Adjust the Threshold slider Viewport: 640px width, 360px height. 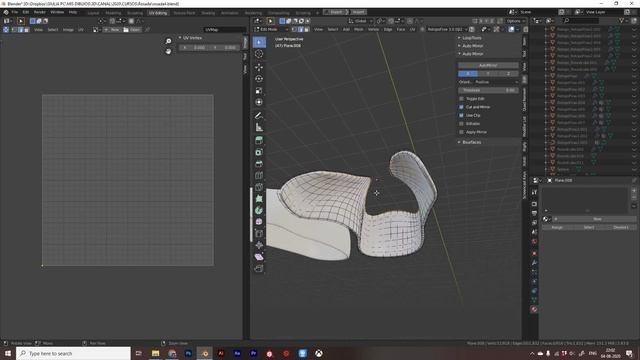(488, 90)
